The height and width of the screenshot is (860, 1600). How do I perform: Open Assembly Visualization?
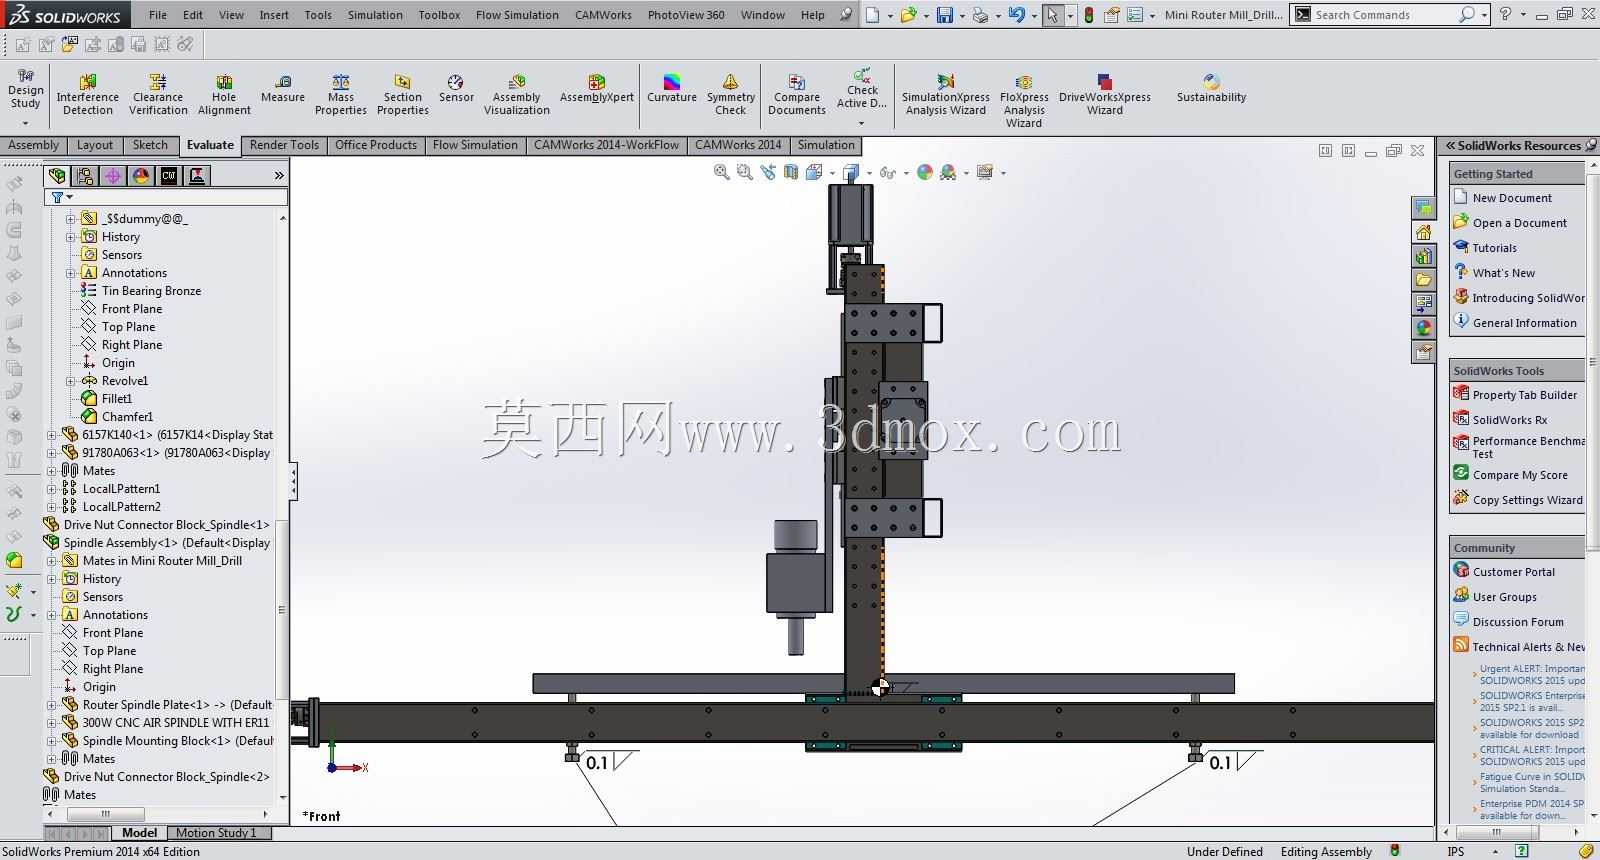[x=517, y=95]
